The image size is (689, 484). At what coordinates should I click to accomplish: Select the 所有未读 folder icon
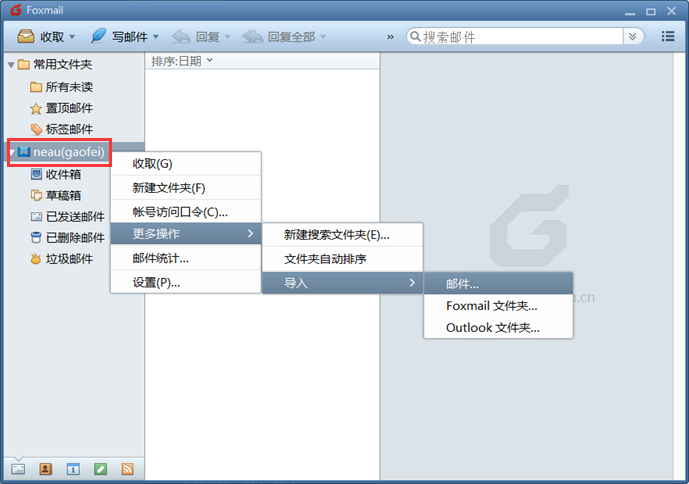[36, 87]
